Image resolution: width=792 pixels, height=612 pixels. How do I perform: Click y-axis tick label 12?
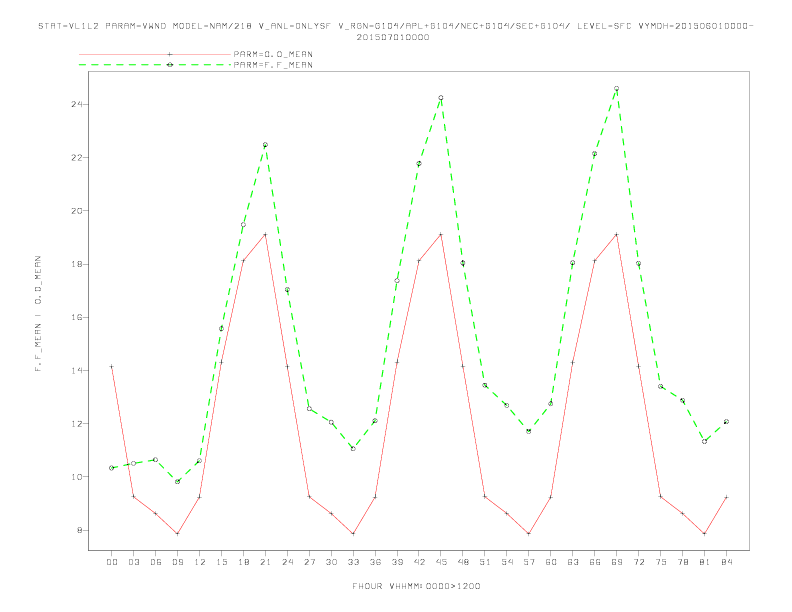pyautogui.click(x=77, y=424)
